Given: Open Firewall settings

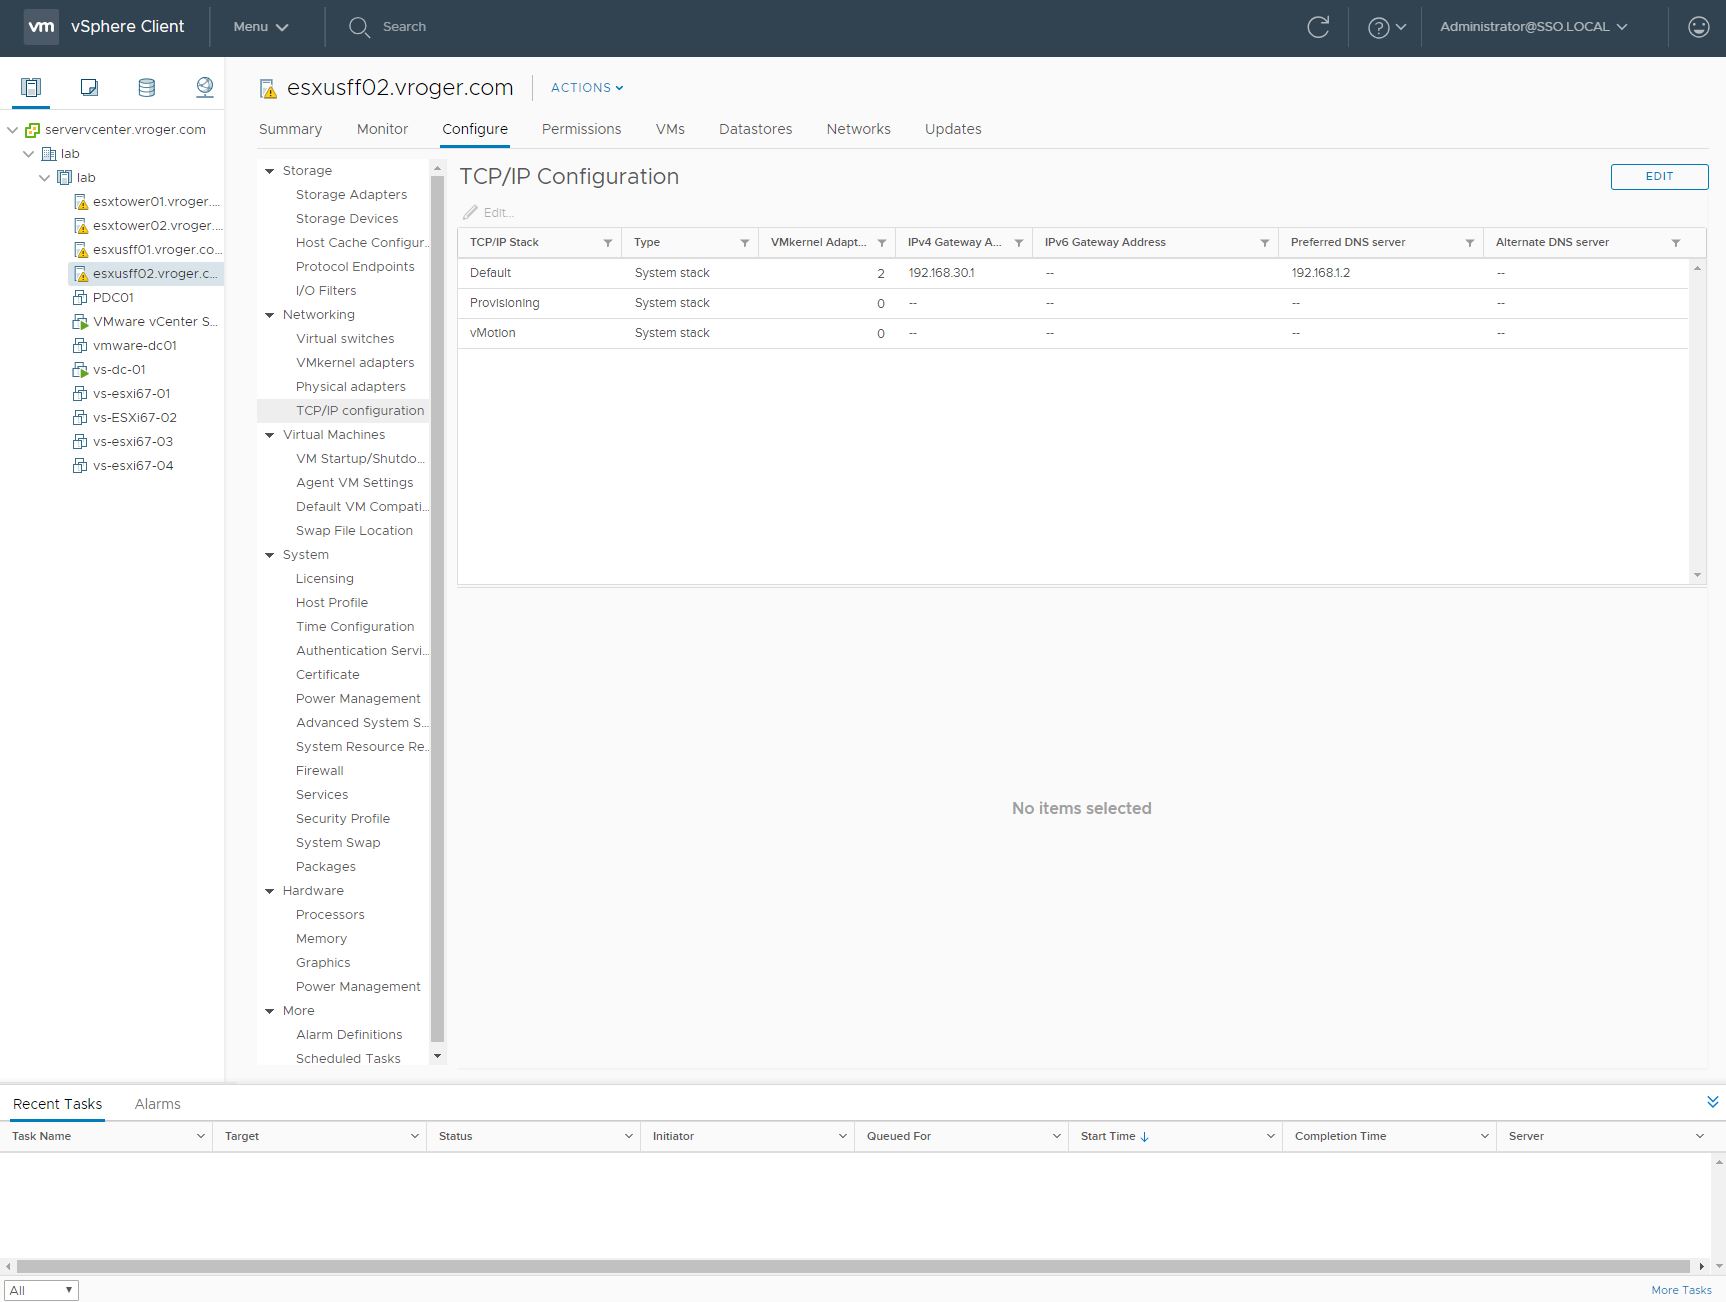Looking at the screenshot, I should (x=319, y=771).
